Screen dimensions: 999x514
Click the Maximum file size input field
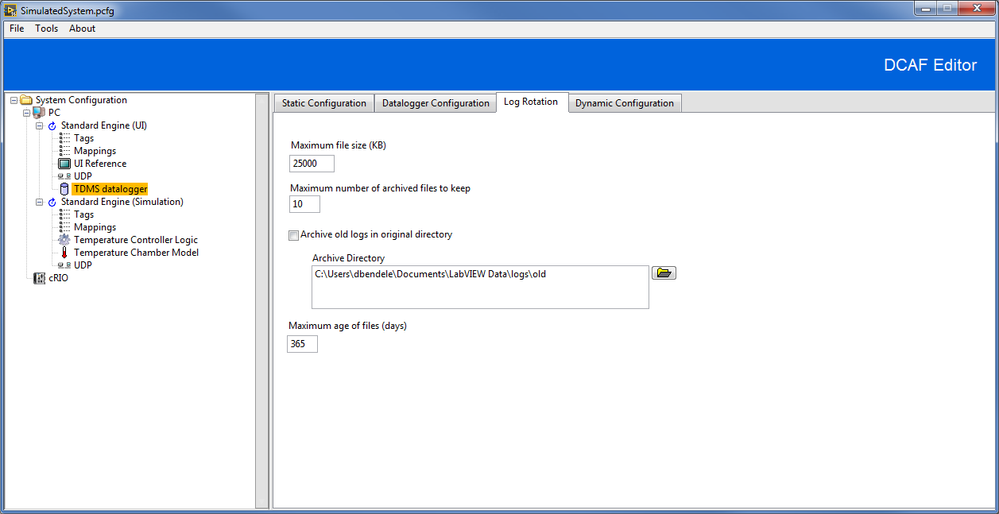point(312,164)
